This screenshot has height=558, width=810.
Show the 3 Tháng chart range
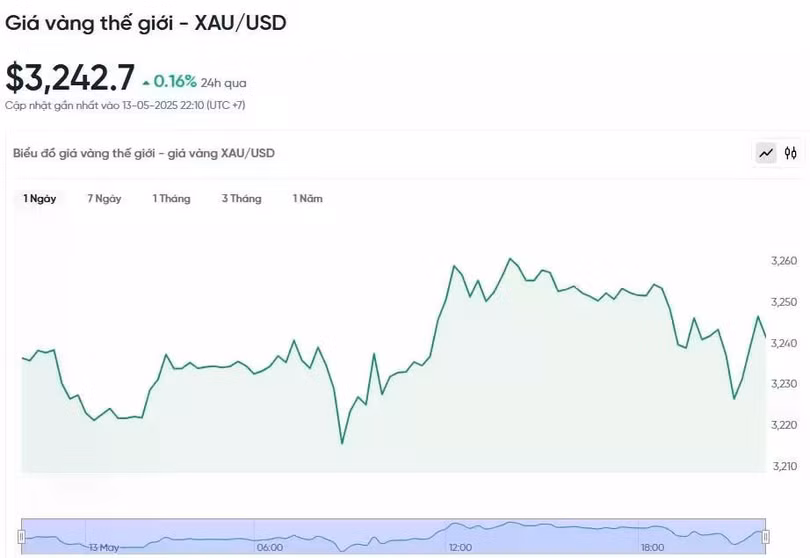pyautogui.click(x=241, y=199)
